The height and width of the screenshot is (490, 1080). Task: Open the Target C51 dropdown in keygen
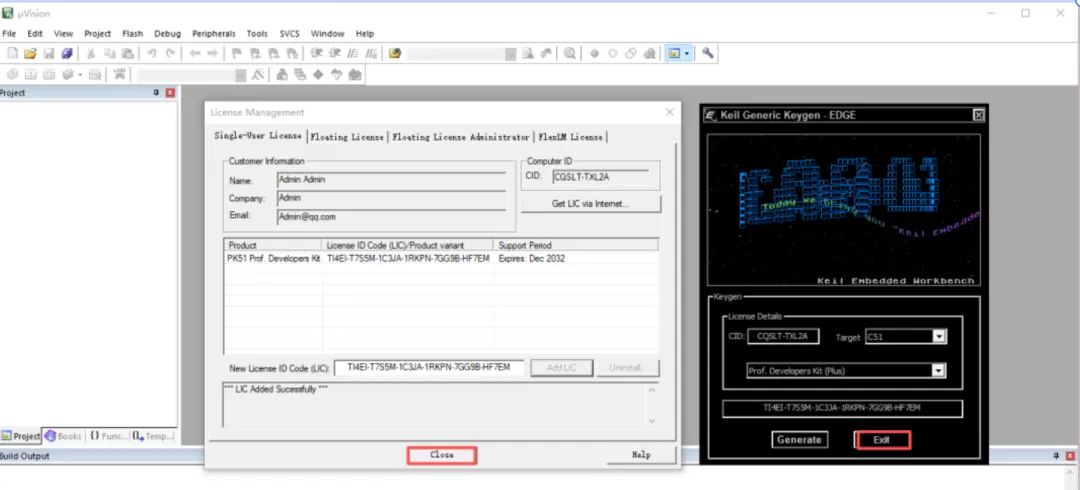(938, 337)
